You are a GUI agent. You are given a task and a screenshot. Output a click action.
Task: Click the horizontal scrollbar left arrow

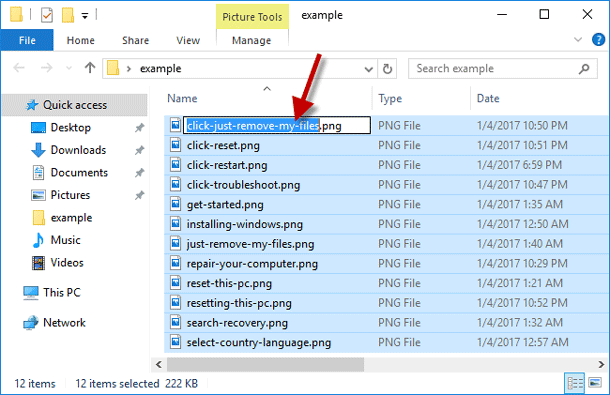point(158,365)
